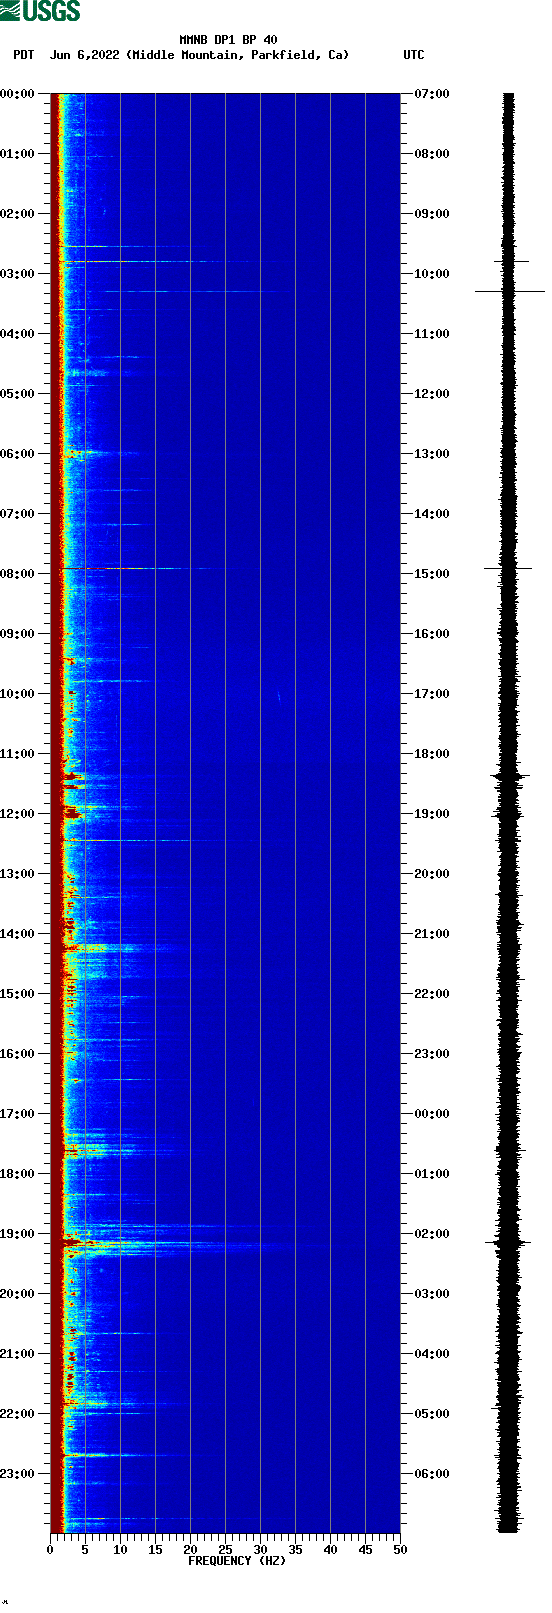Viewport: 552px width, 1613px height.
Task: Click the spectrogram streak just before 03:00 PDT
Action: click(x=155, y=261)
